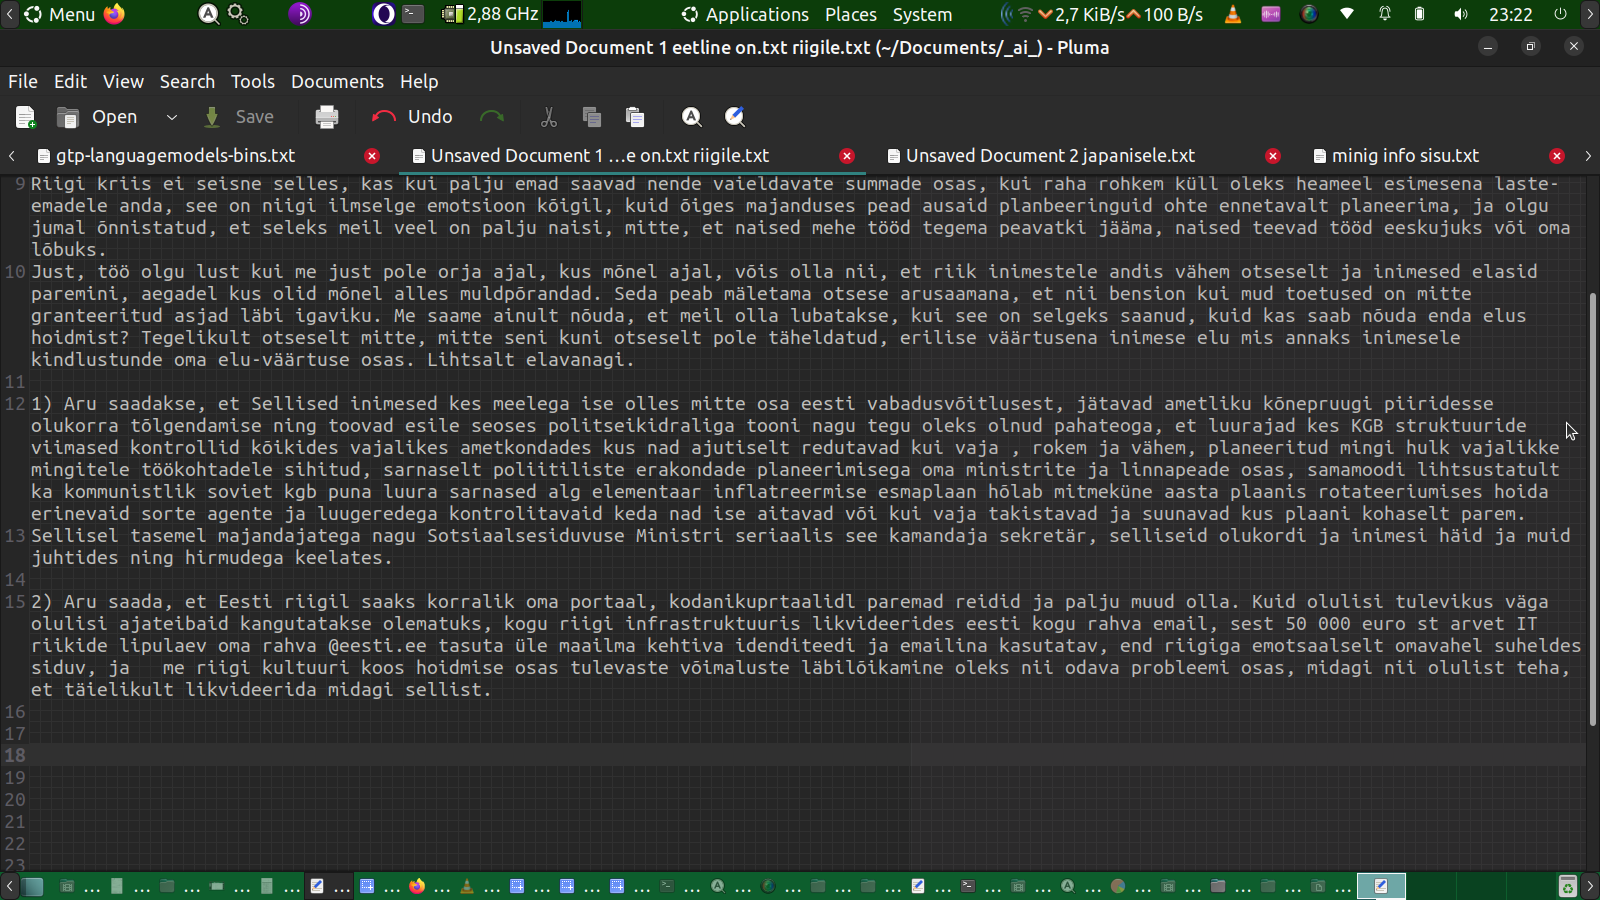The width and height of the screenshot is (1600, 900).
Task: Click the Show Desktop button in bottom panel
Action: tap(33, 886)
